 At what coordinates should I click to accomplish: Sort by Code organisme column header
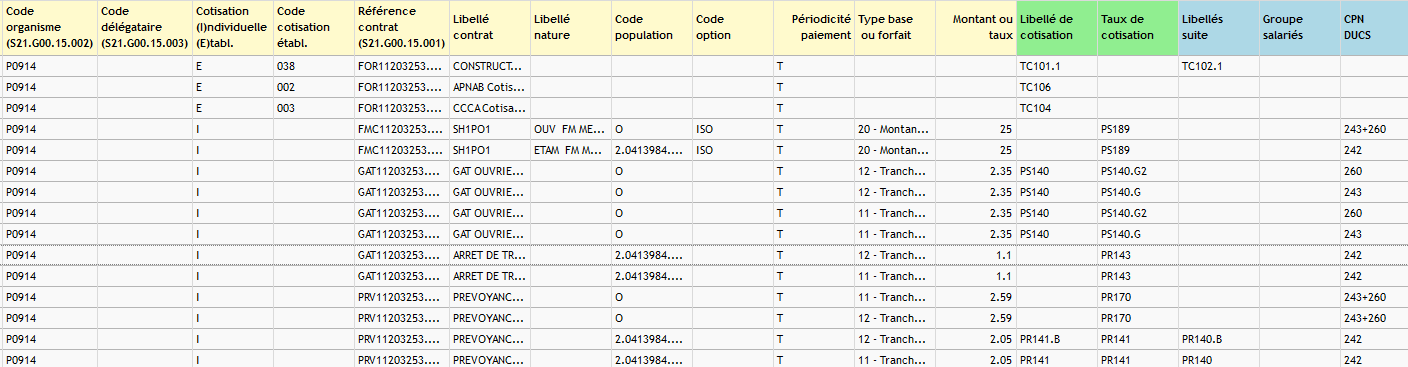[x=49, y=28]
